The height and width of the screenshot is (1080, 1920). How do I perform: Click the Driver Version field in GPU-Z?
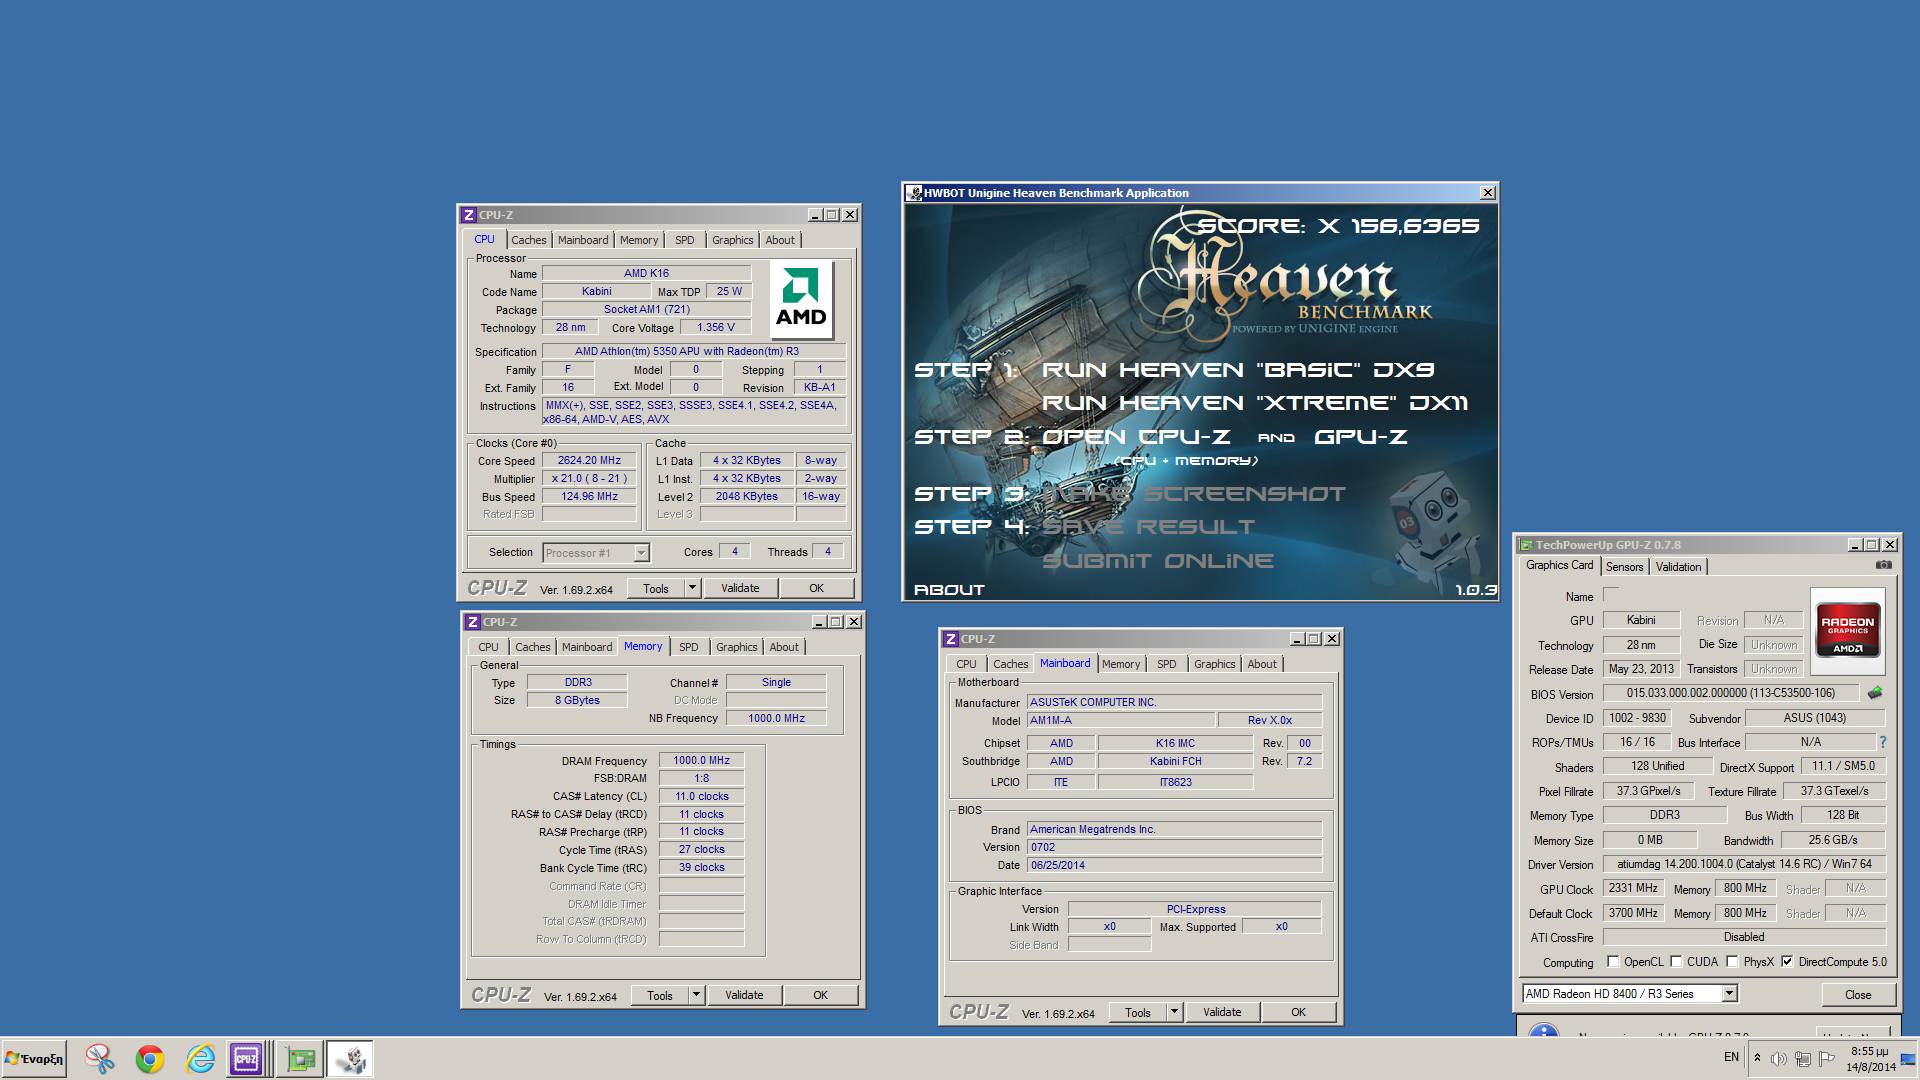pyautogui.click(x=1744, y=864)
